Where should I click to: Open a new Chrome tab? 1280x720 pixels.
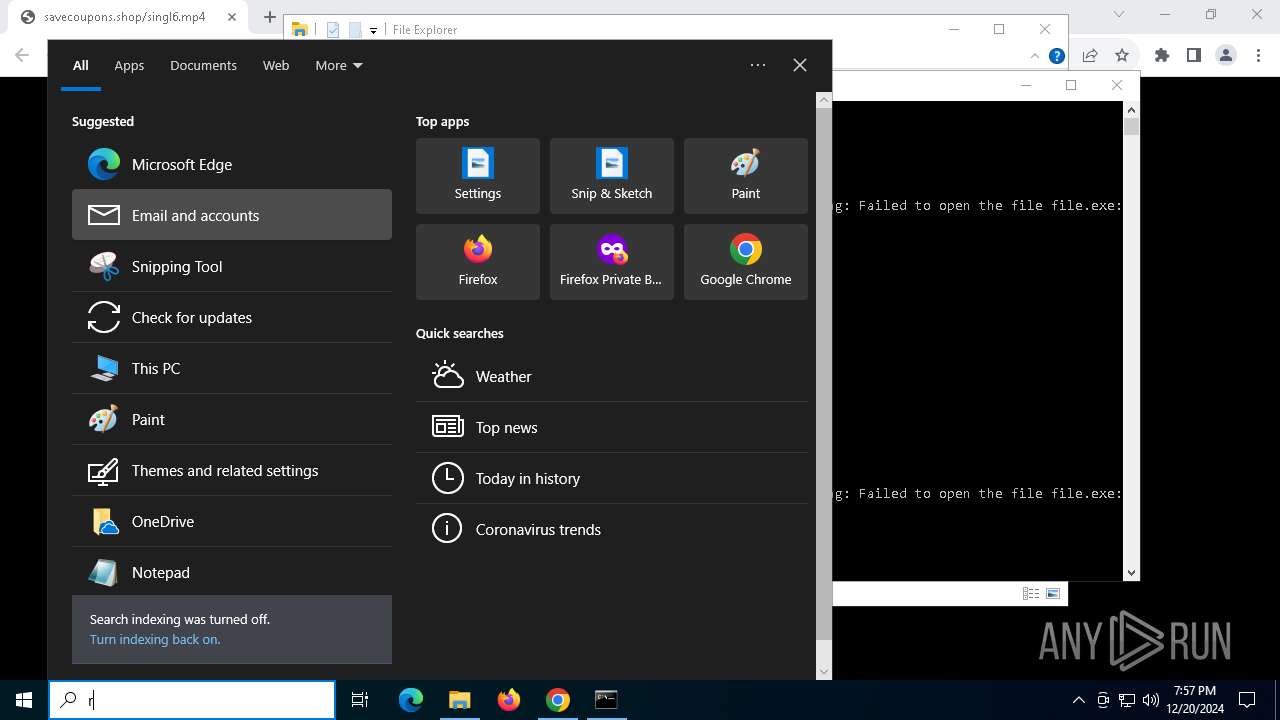tap(270, 17)
